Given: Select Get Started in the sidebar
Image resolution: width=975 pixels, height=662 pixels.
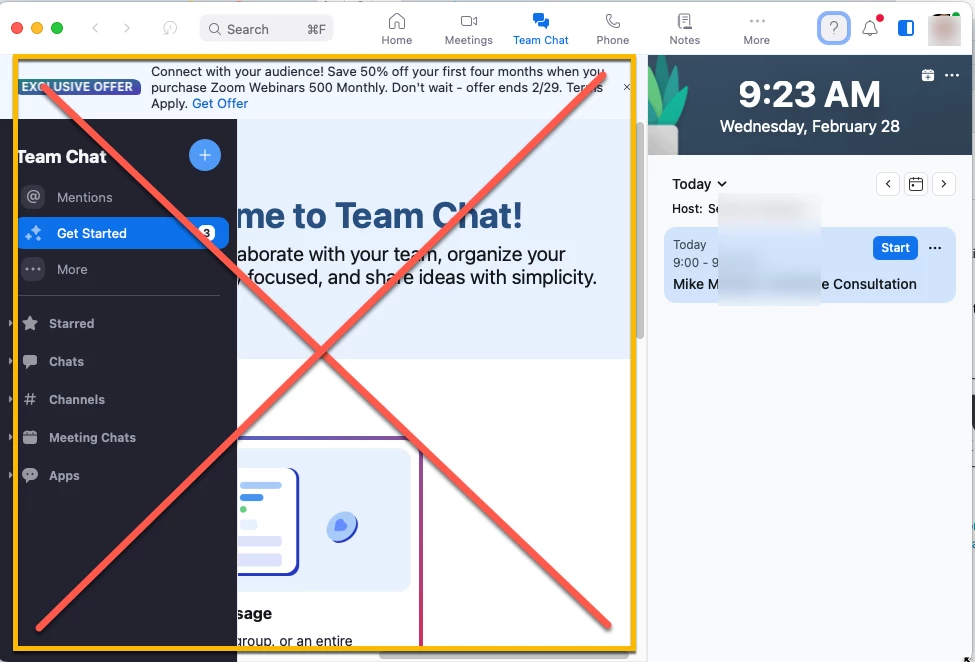Looking at the screenshot, I should pyautogui.click(x=123, y=233).
